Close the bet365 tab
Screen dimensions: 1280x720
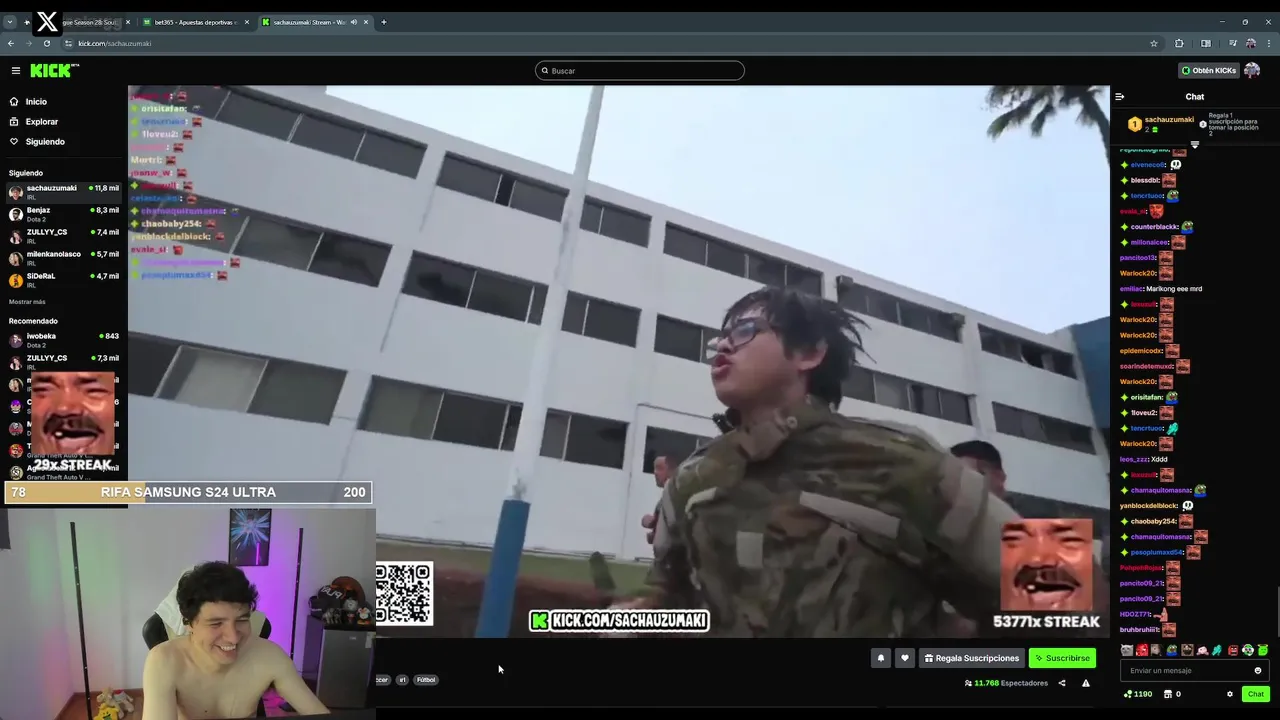(x=247, y=22)
